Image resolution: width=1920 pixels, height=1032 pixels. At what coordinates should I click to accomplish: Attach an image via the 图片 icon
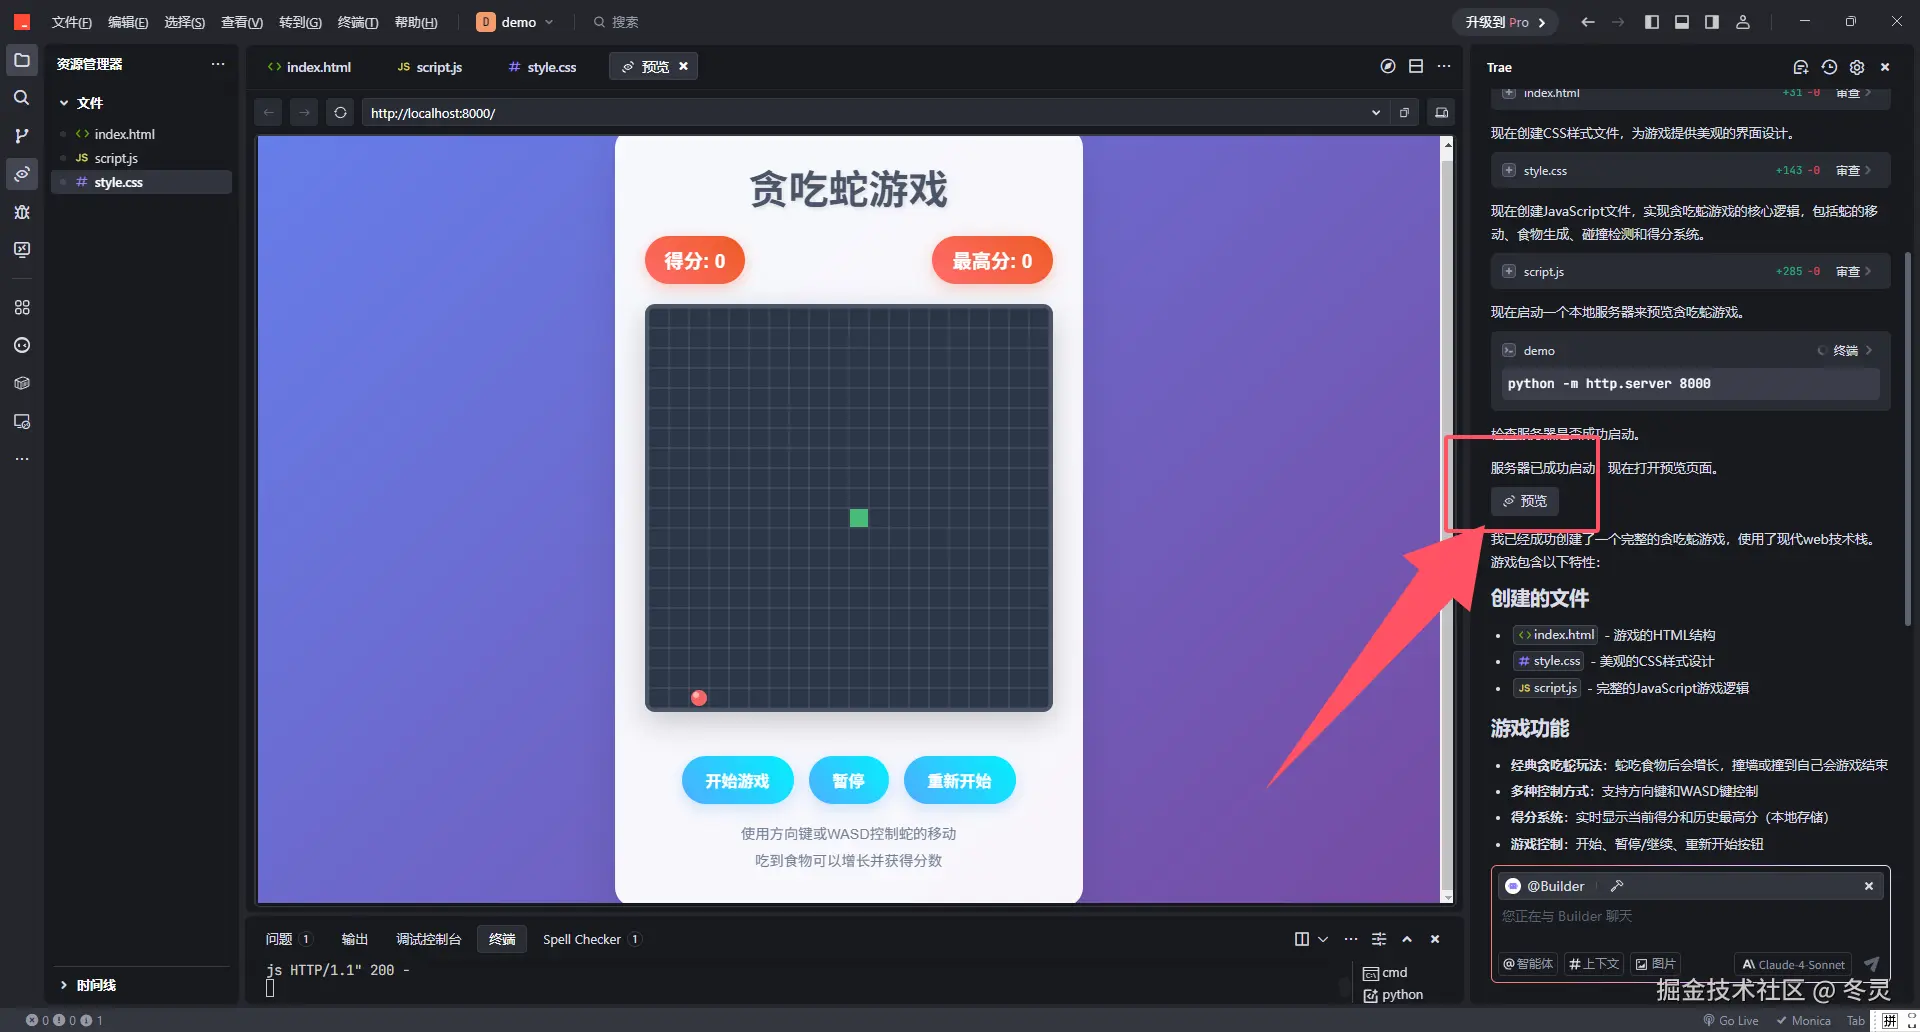point(1655,964)
